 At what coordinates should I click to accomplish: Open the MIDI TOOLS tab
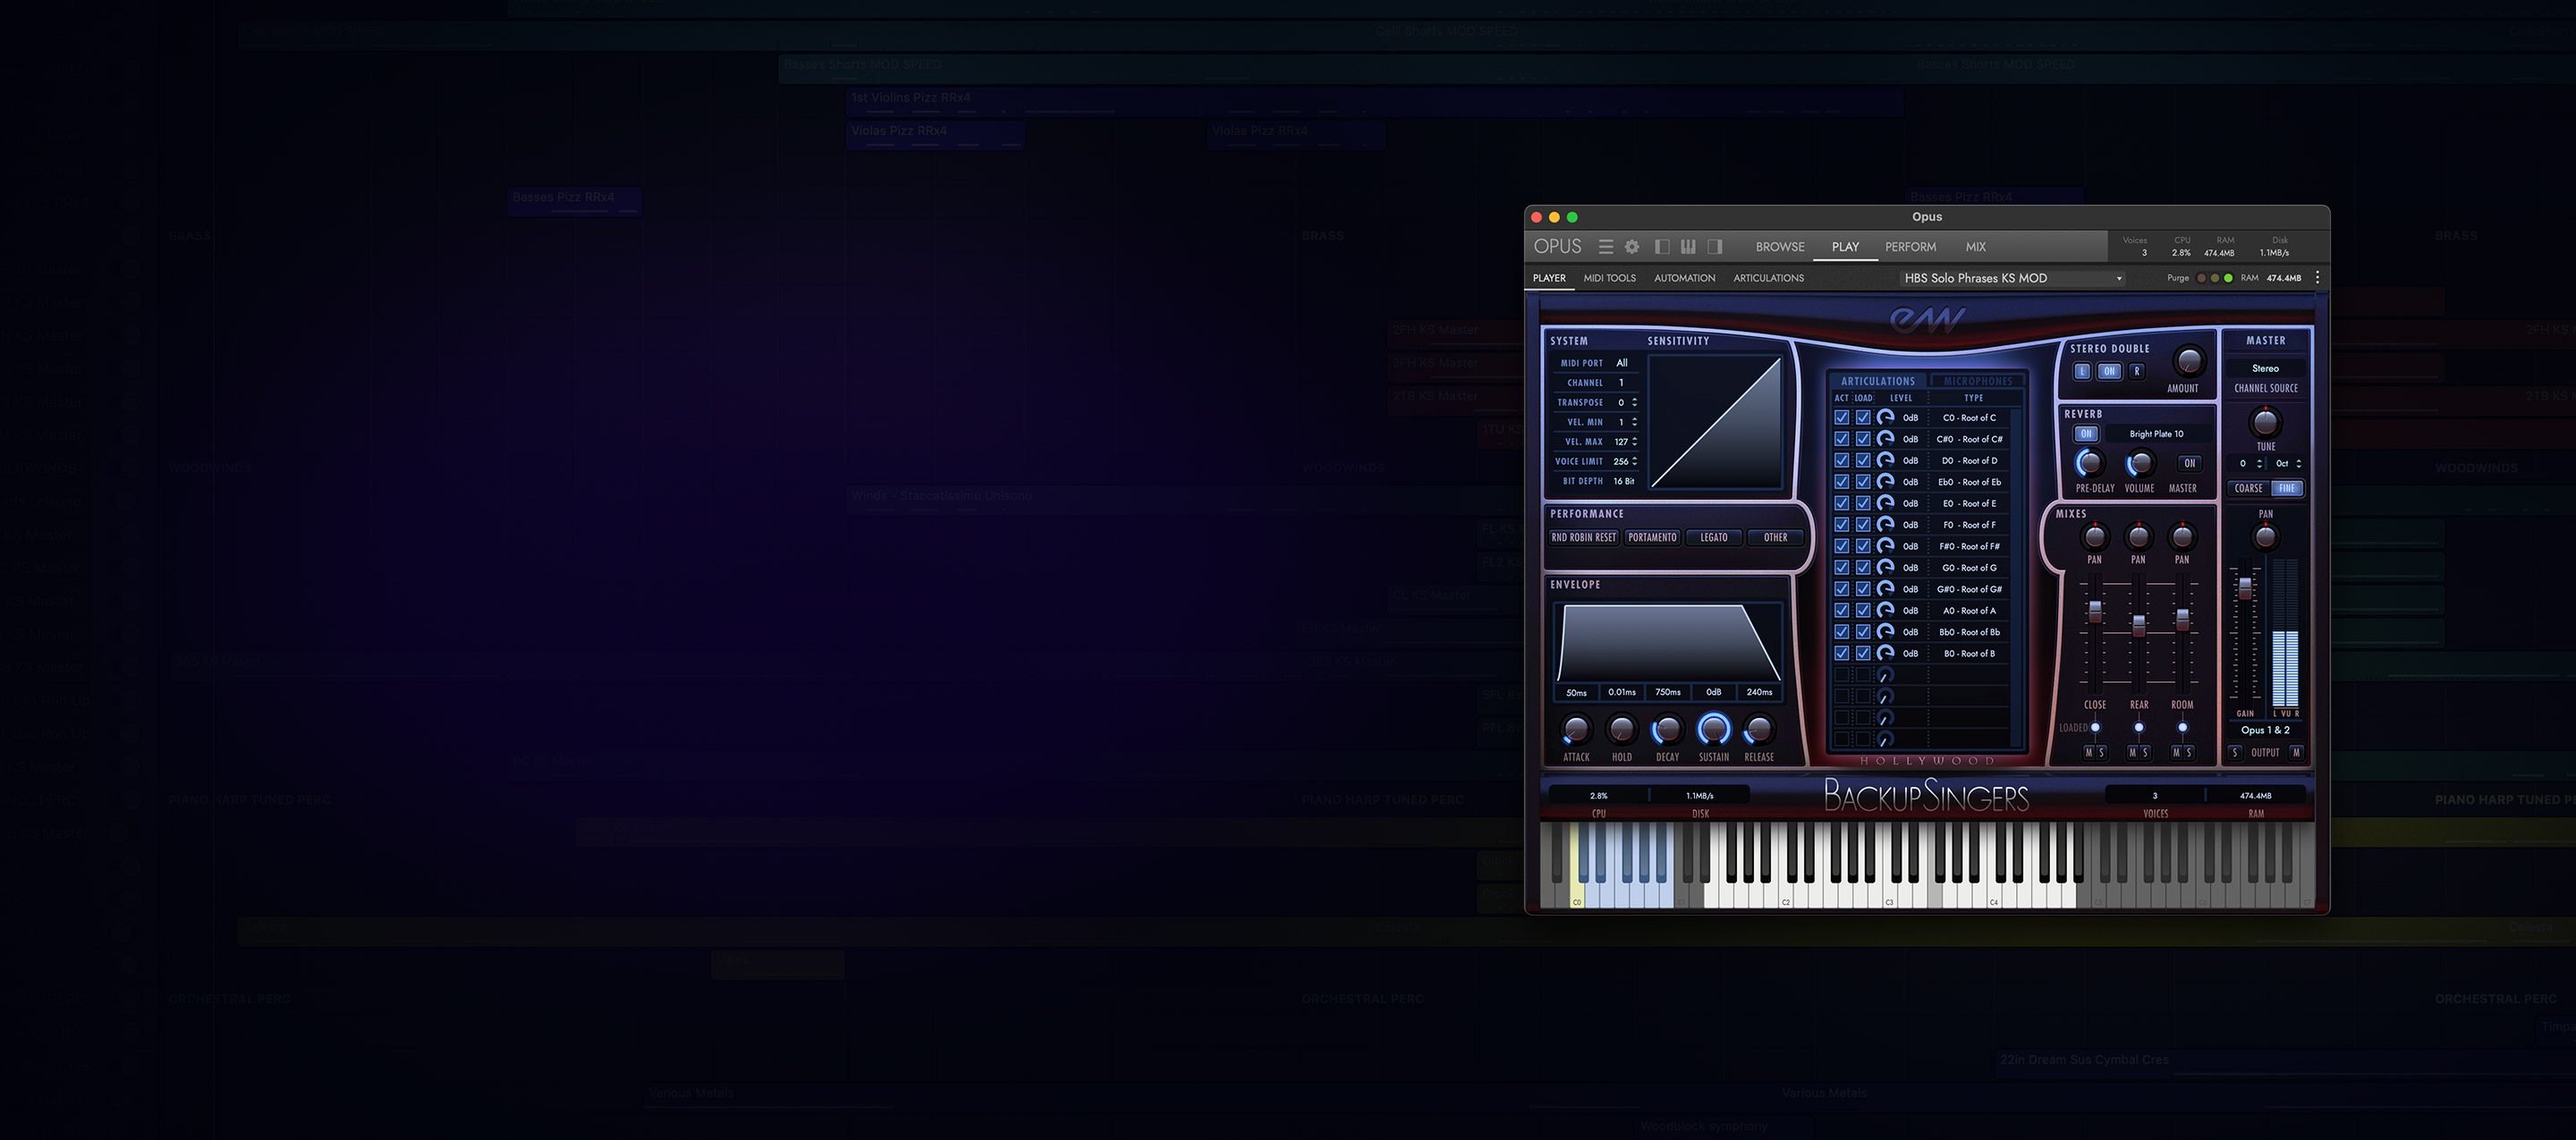click(x=1609, y=278)
